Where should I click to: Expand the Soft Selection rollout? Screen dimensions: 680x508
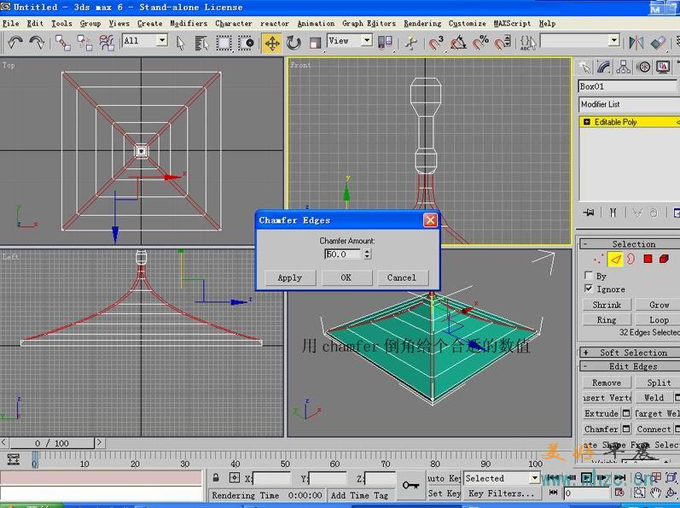tap(632, 352)
